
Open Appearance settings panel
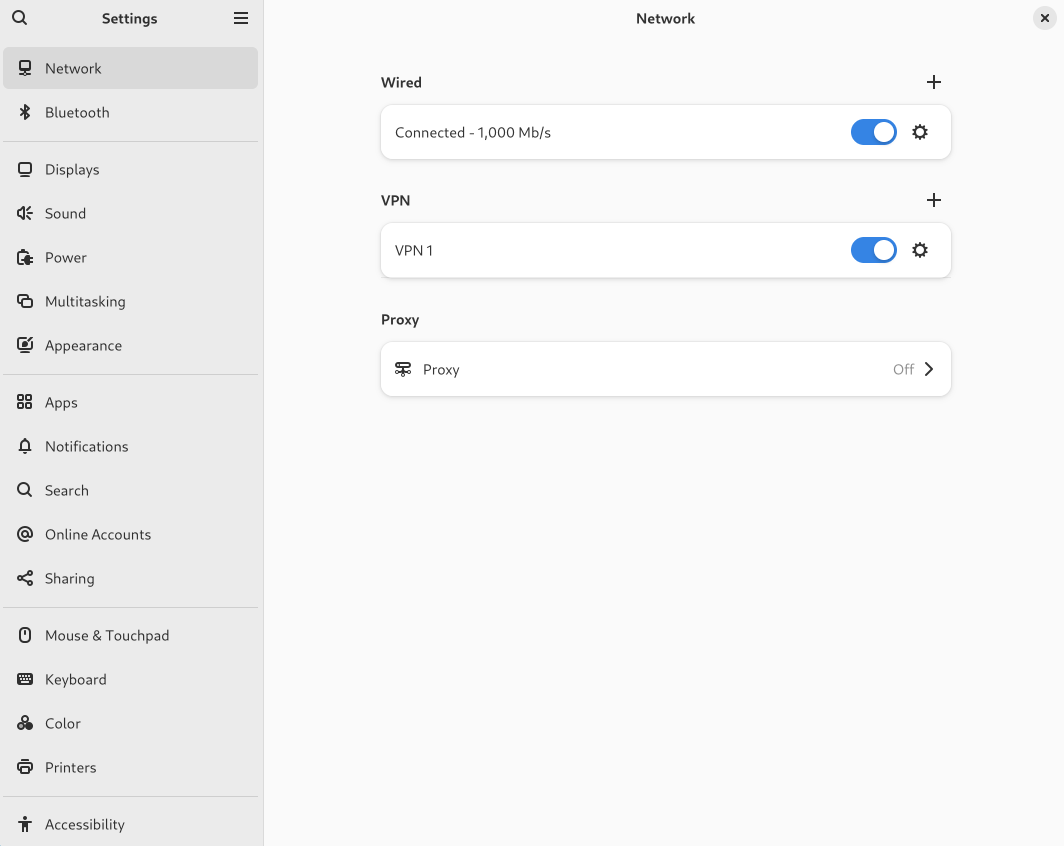point(130,345)
